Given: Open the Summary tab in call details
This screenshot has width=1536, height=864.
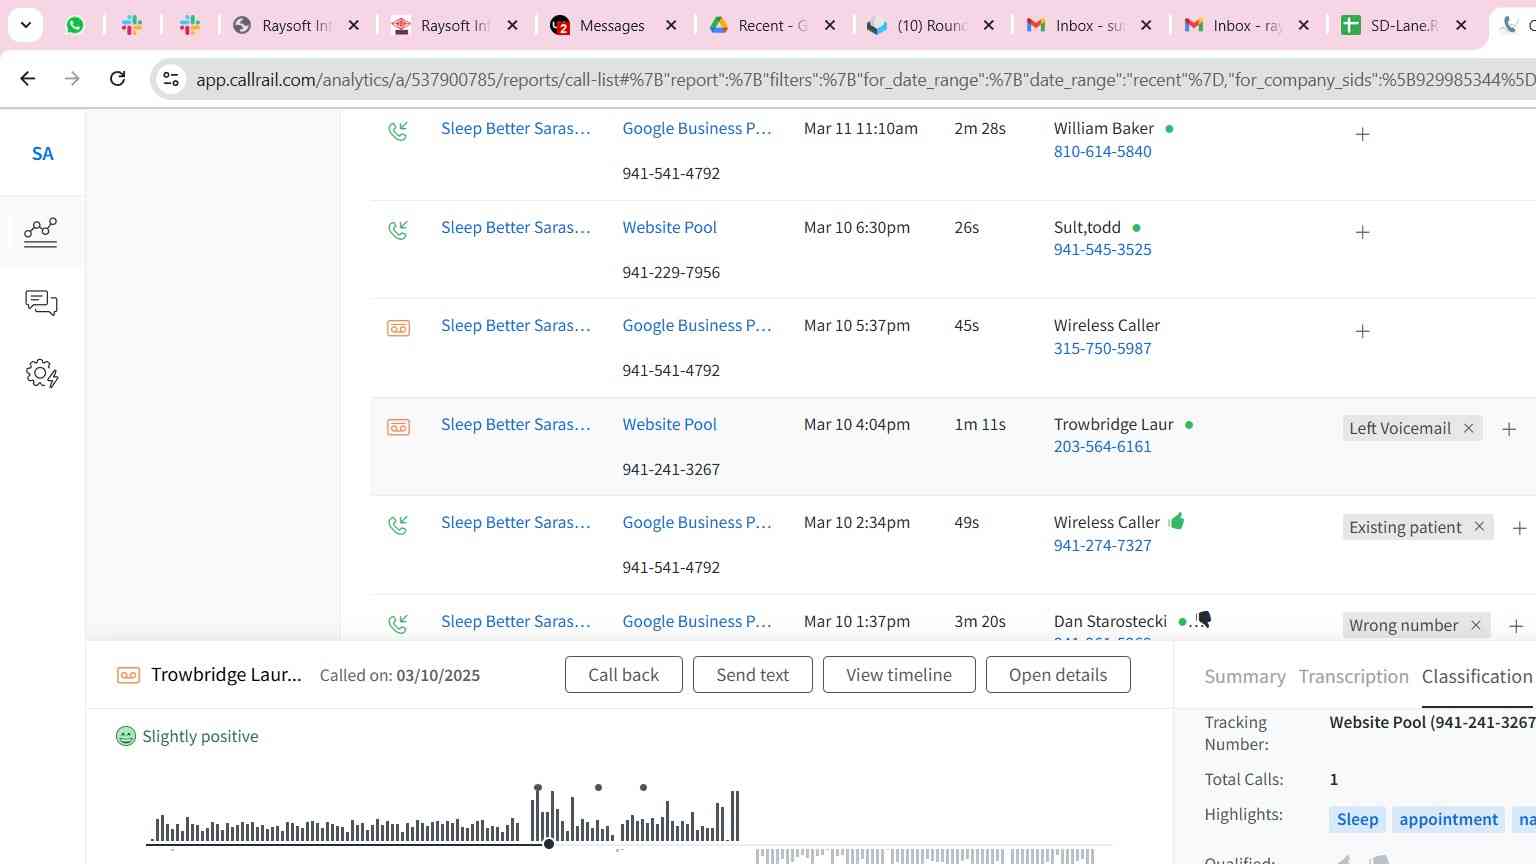Looking at the screenshot, I should coord(1245,677).
